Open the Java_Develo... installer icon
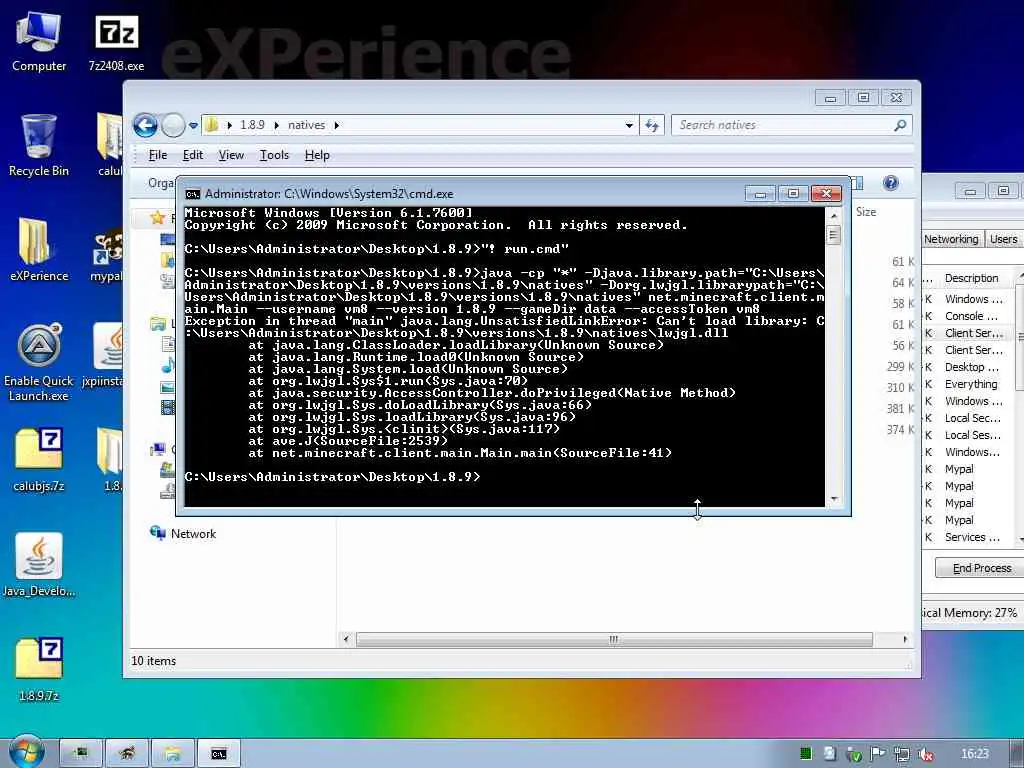This screenshot has height=768, width=1024. point(39,565)
